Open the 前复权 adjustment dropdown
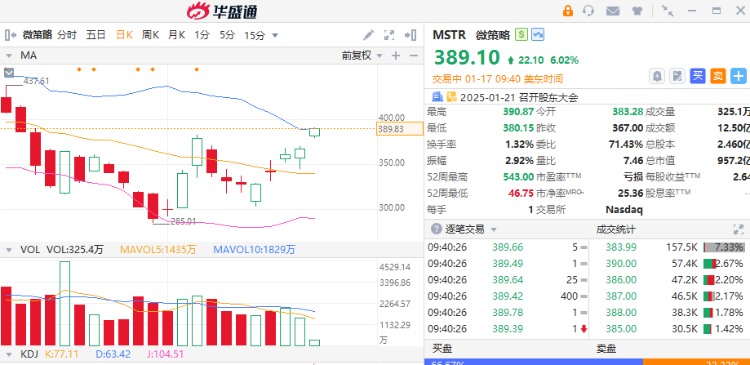The image size is (750, 365). pyautogui.click(x=362, y=55)
